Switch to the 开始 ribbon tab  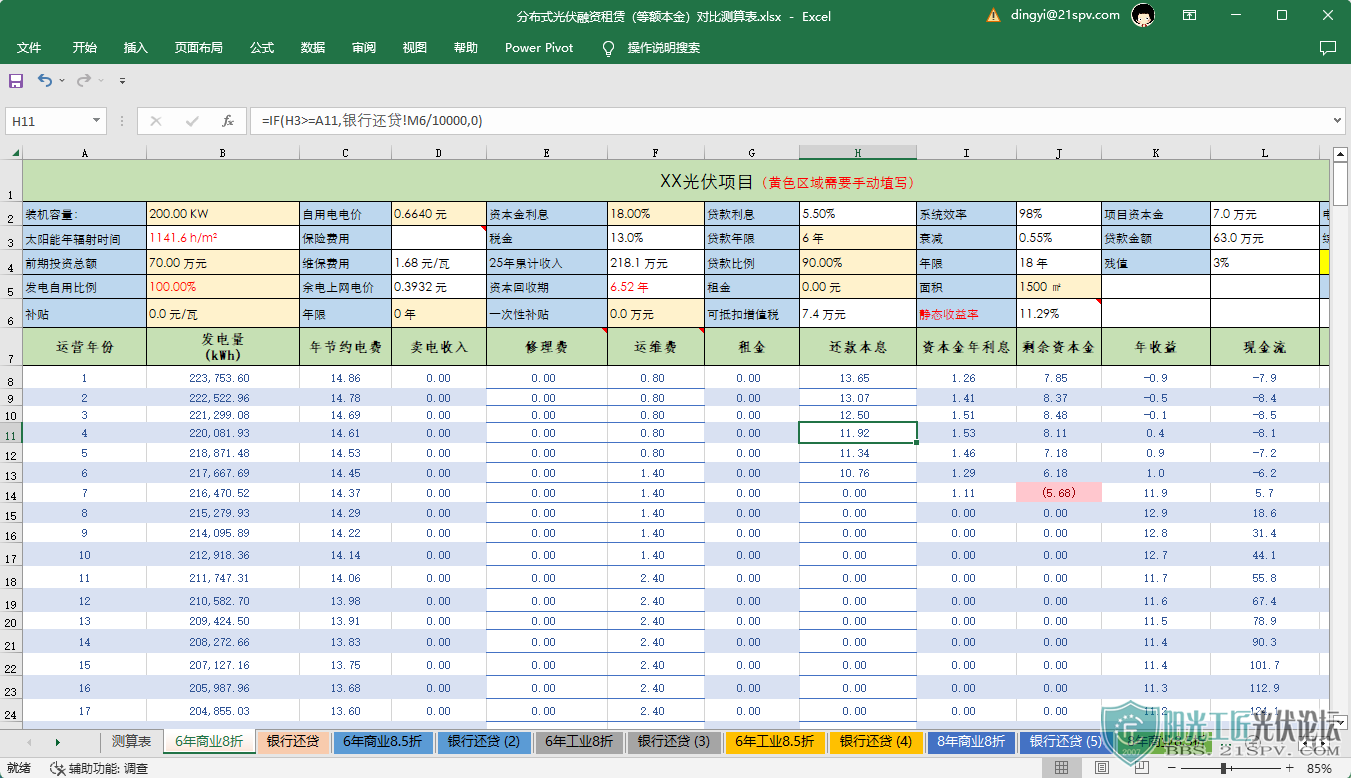pos(85,48)
